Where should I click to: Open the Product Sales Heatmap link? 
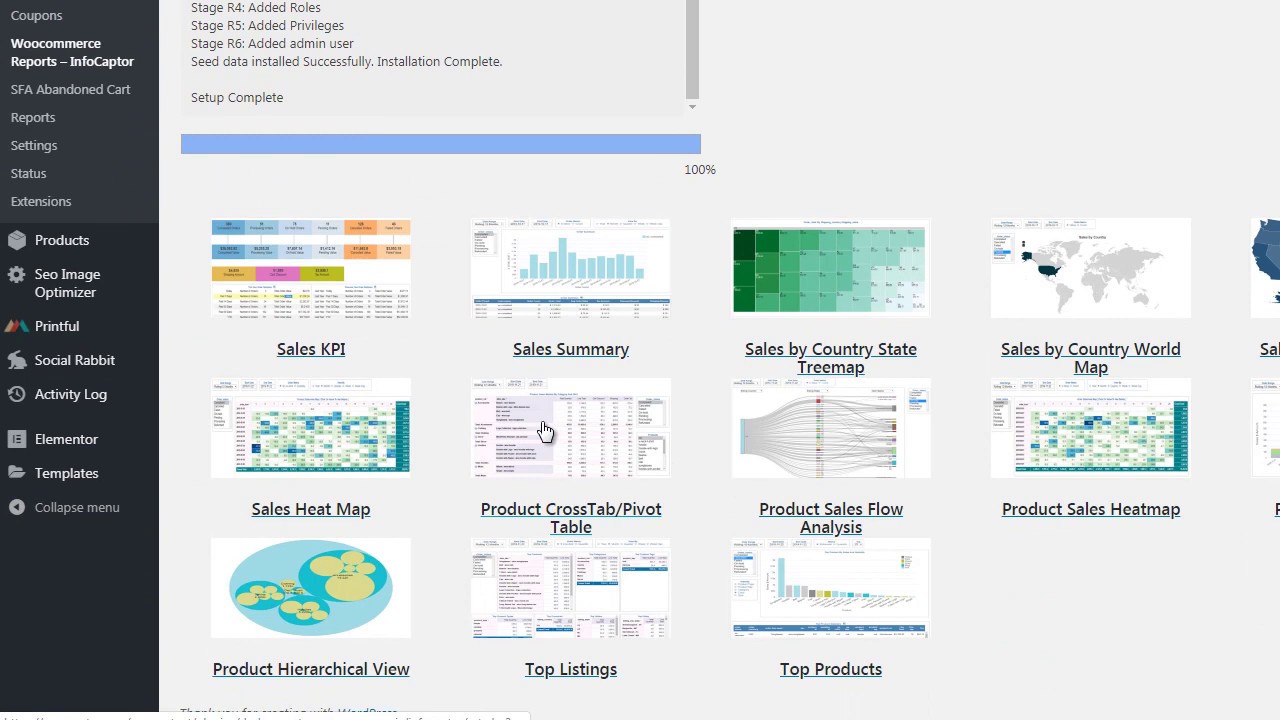tap(1091, 509)
